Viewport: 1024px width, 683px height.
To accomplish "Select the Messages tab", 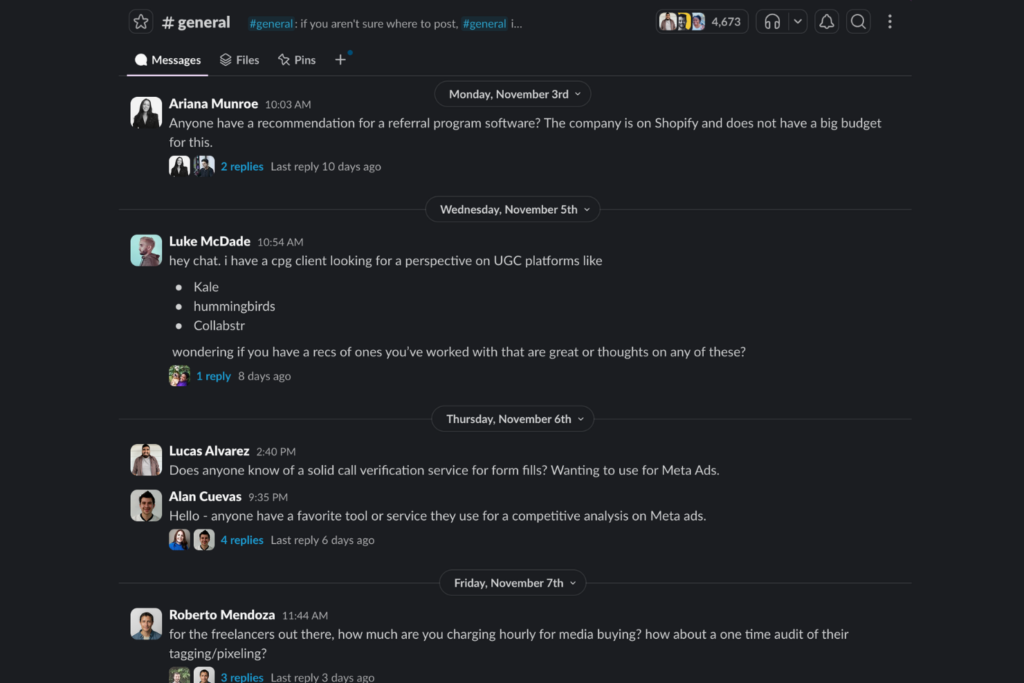I will click(x=167, y=60).
